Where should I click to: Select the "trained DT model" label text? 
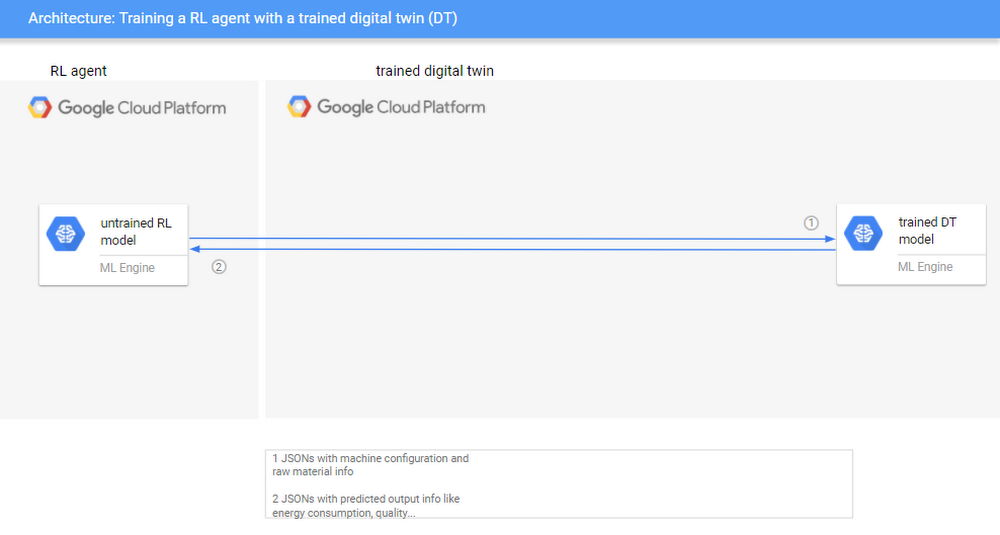tap(927, 231)
